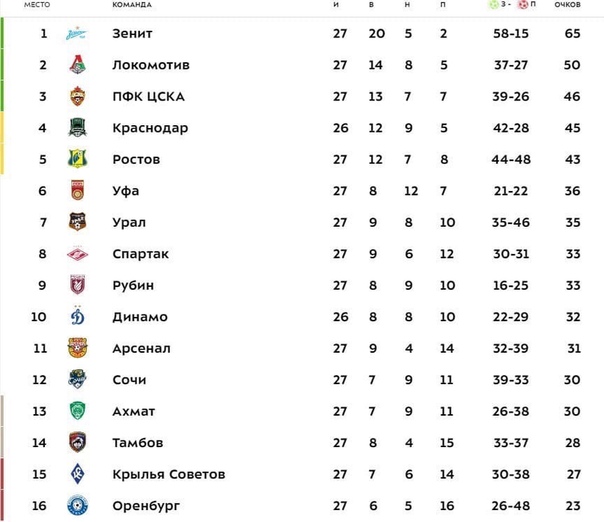The height and width of the screenshot is (522, 604).
Task: Sort by the КОМАНДА column header
Action: [132, 5]
